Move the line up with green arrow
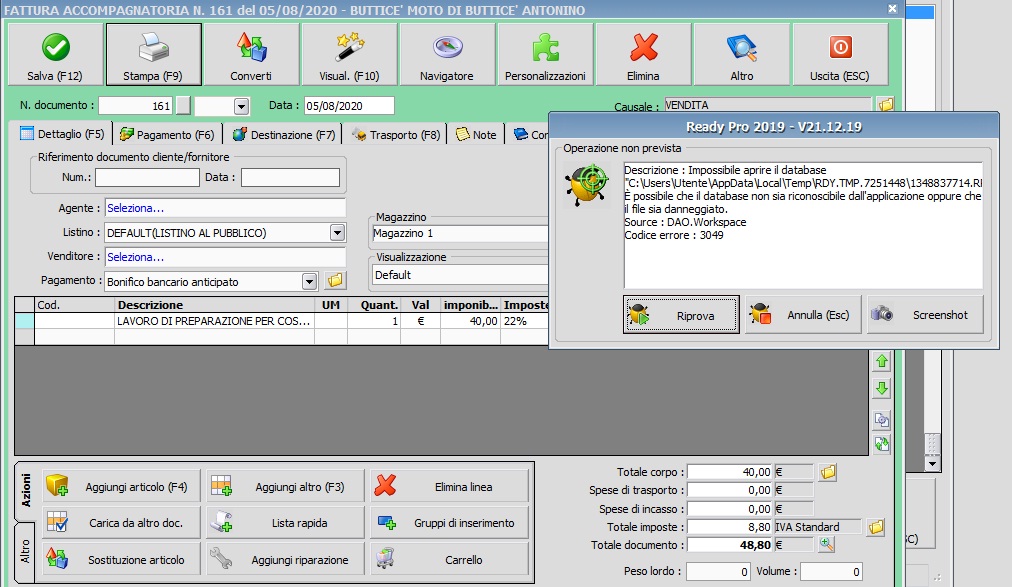The width and height of the screenshot is (1012, 587). pos(882,361)
